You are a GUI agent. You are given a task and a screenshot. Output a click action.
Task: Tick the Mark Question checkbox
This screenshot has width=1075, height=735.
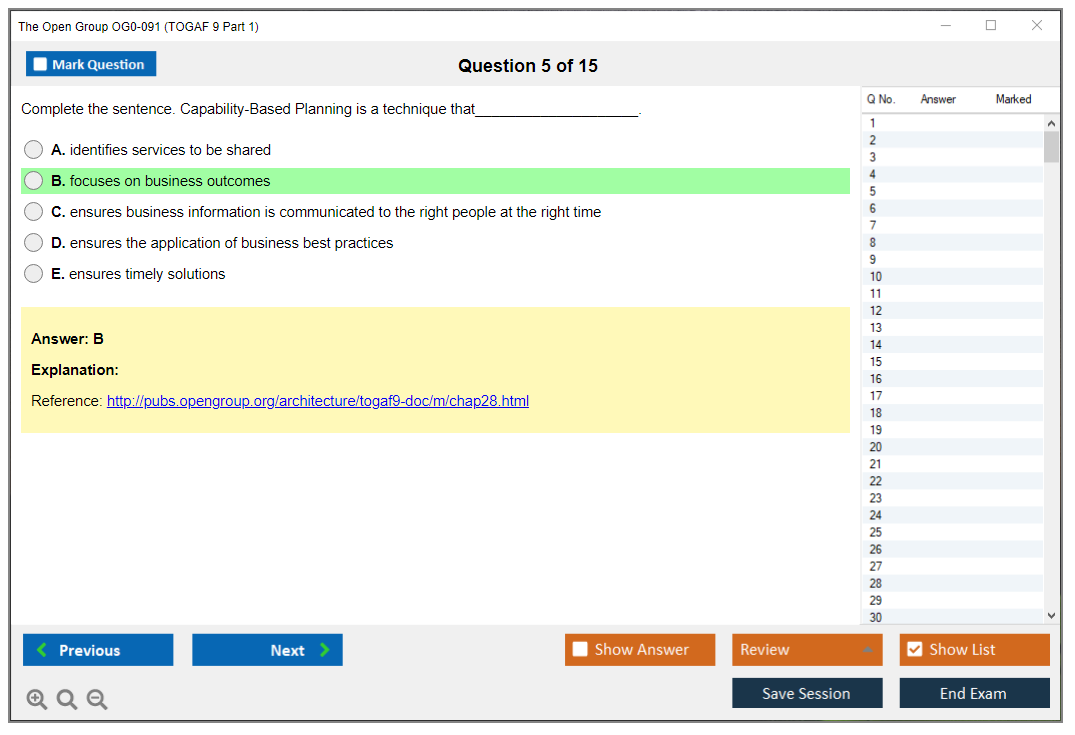pyautogui.click(x=41, y=65)
